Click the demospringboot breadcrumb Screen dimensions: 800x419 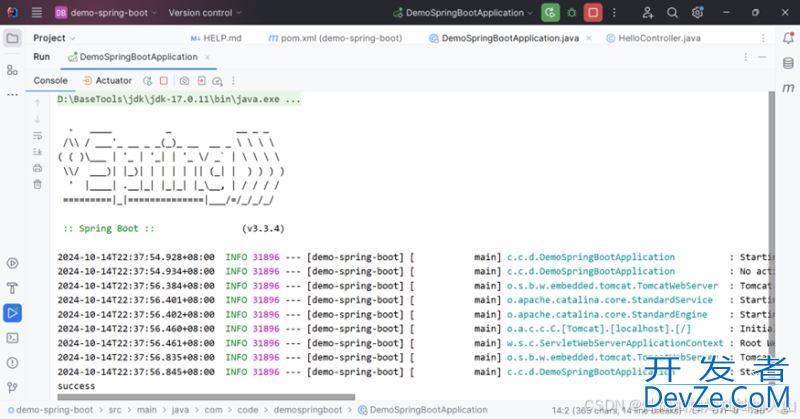pos(308,410)
